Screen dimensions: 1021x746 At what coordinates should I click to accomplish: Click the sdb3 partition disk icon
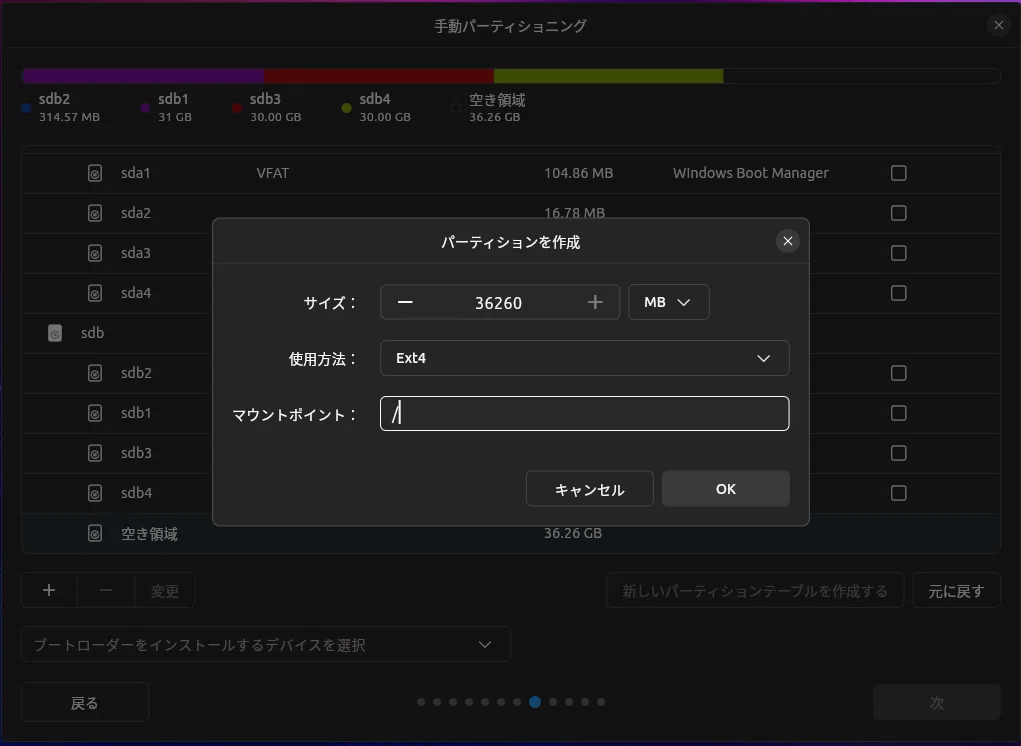(95, 453)
